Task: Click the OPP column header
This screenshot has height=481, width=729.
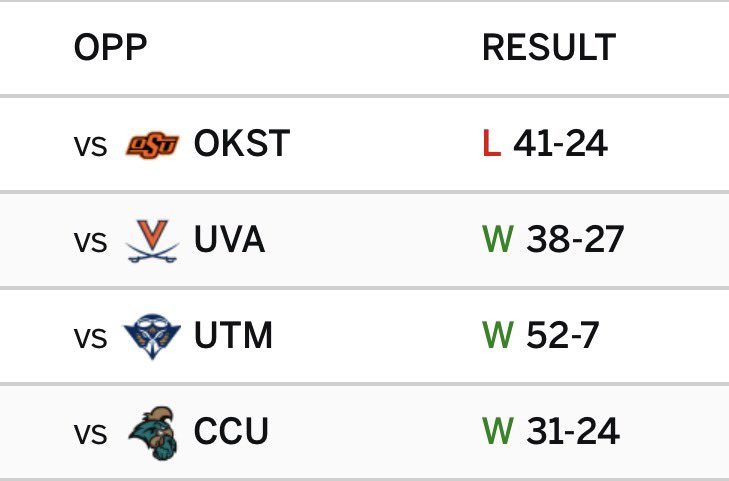Action: pos(111,47)
